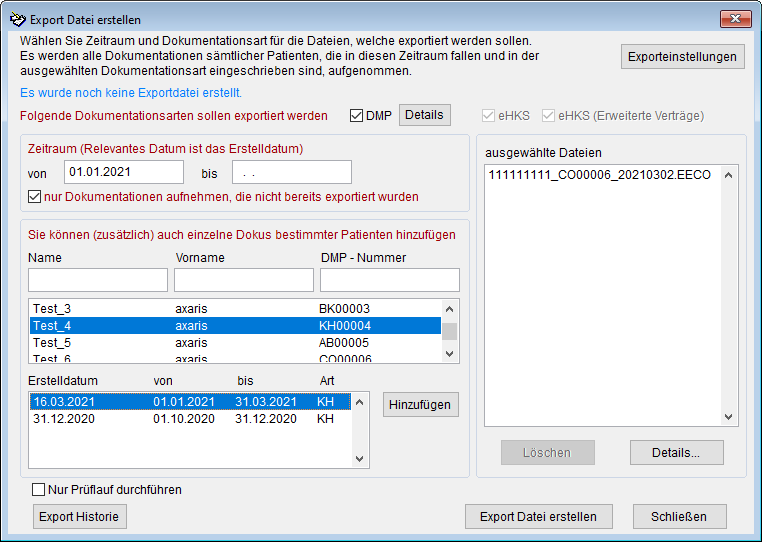Enable 'Nur Prüflauf durchführen' checkbox
Viewport: 762px width, 542px height.
point(38,490)
